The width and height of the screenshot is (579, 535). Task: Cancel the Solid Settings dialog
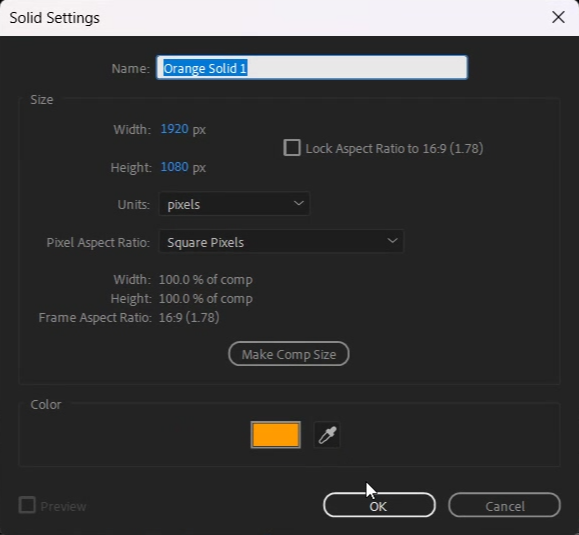point(504,505)
